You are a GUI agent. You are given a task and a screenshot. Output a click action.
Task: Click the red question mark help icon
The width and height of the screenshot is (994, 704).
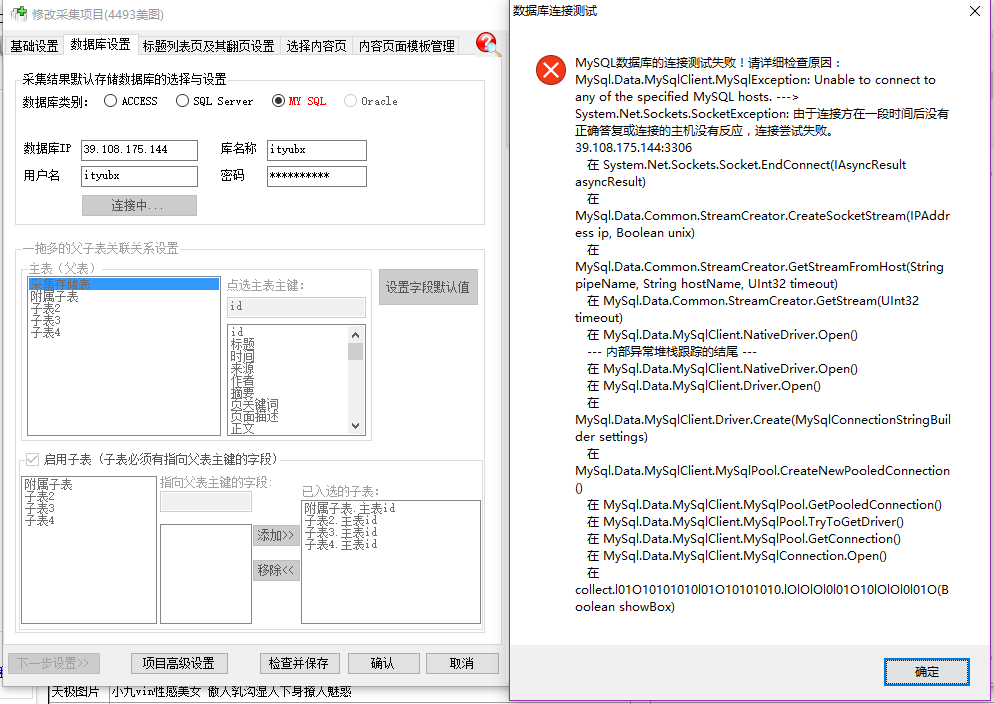click(x=488, y=44)
